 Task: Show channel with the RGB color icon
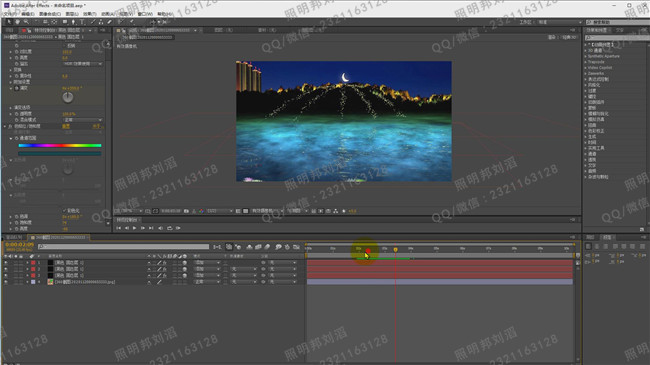(x=201, y=211)
